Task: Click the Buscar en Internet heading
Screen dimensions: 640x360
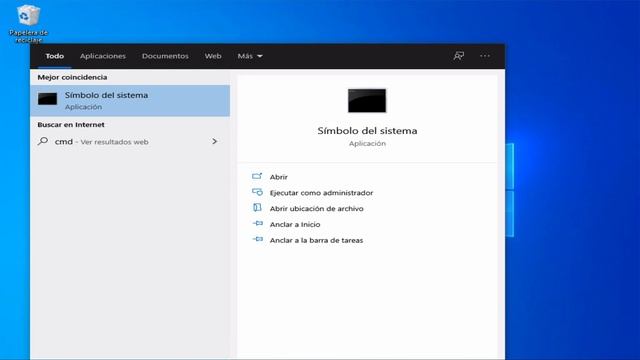Action: pos(71,124)
